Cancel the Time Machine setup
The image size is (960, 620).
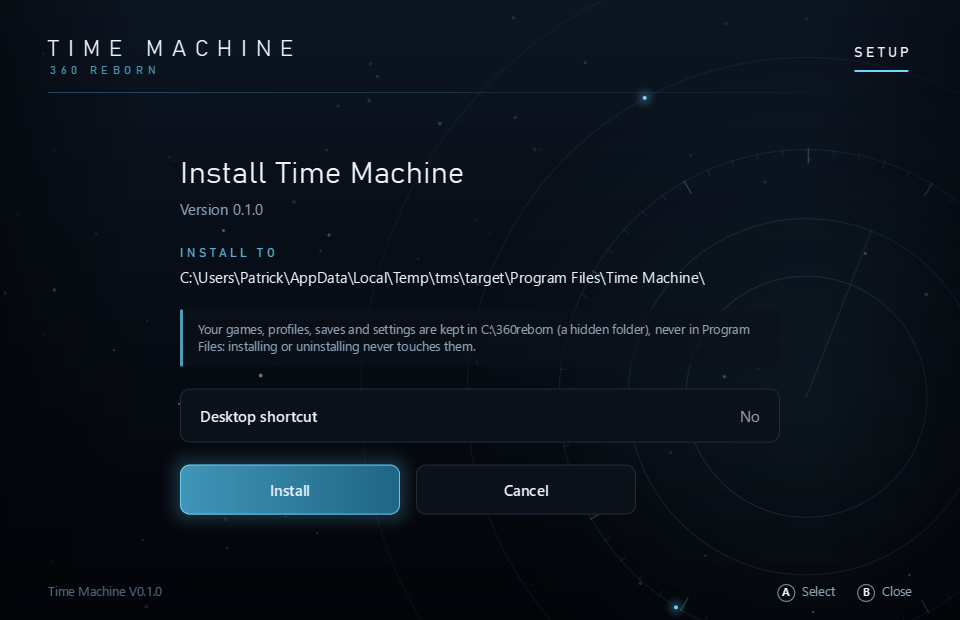pyautogui.click(x=526, y=490)
